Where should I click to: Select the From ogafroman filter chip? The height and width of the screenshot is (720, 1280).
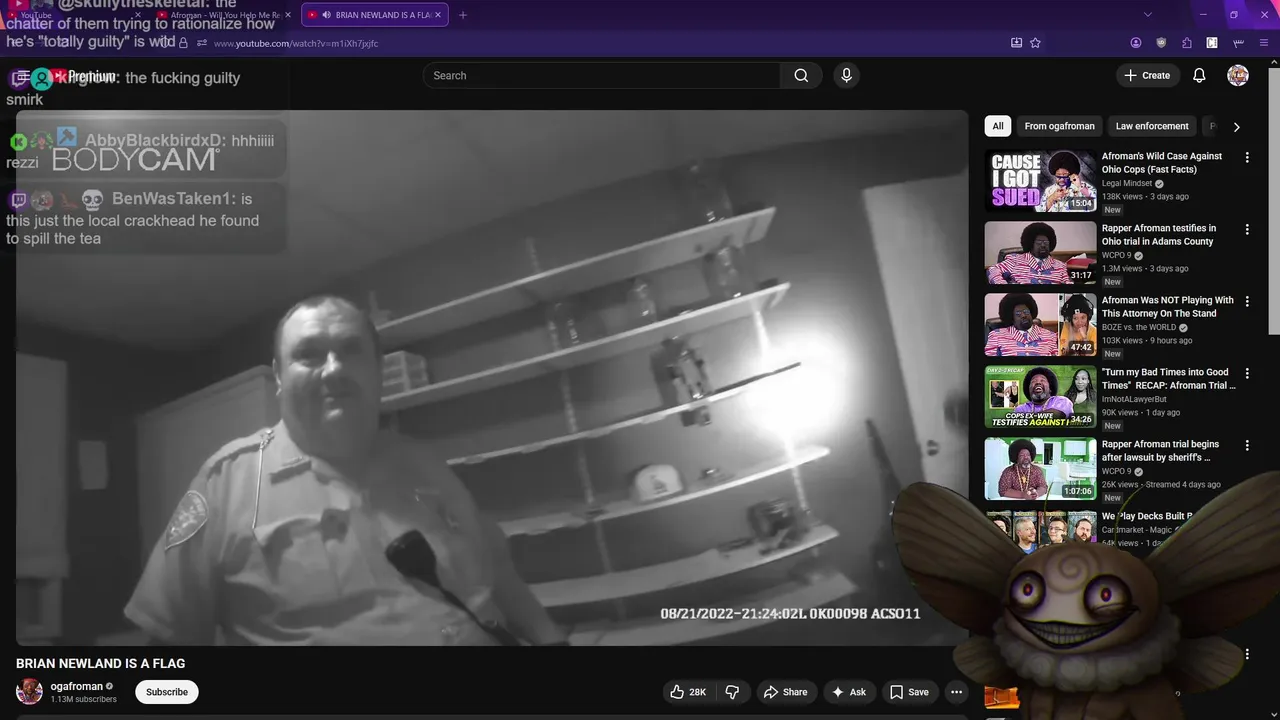click(1059, 126)
